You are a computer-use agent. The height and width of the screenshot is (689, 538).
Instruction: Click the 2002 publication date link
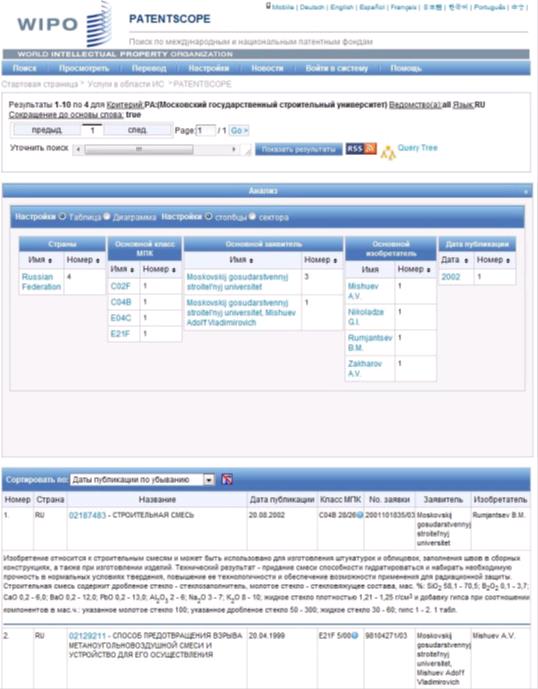click(451, 277)
